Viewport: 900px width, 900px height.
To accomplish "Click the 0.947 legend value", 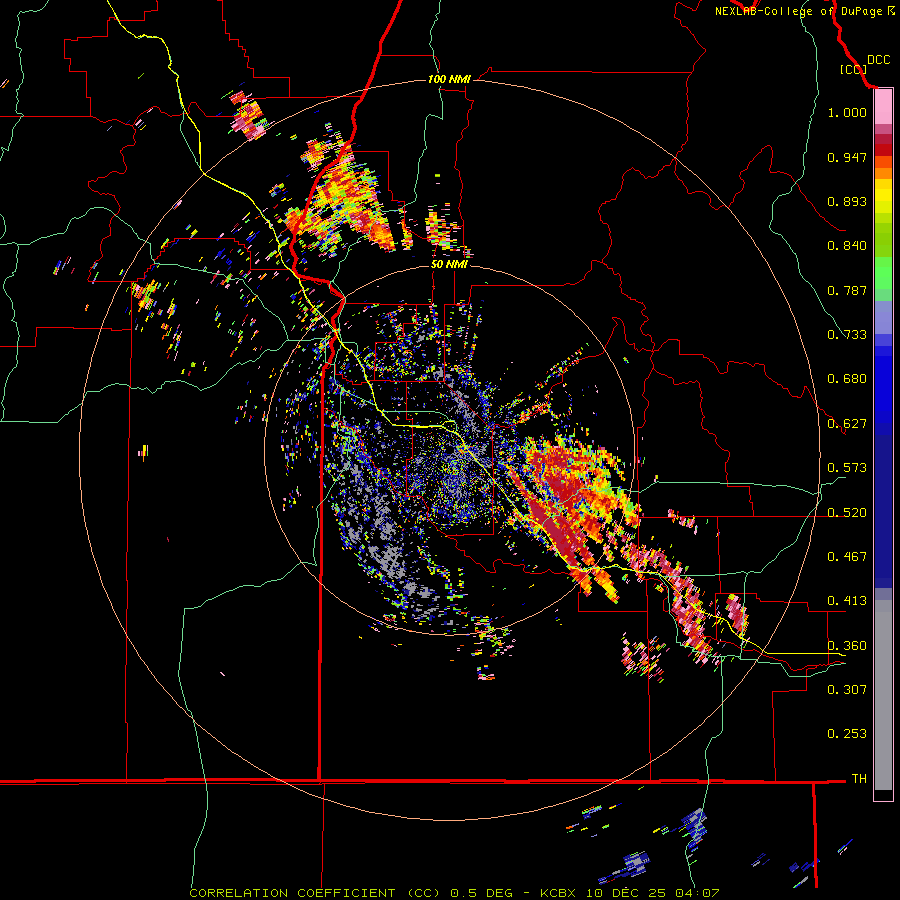I will click(x=847, y=157).
